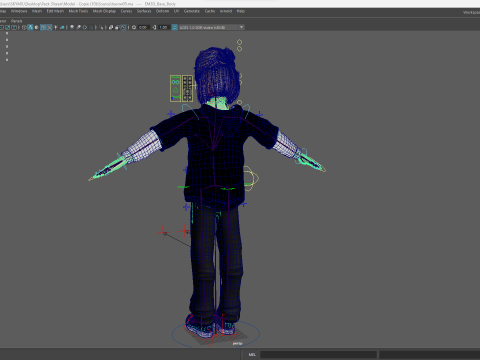Viewport: 480px width, 360px height.
Task: Toggle isolate select
Action: click(101, 27)
